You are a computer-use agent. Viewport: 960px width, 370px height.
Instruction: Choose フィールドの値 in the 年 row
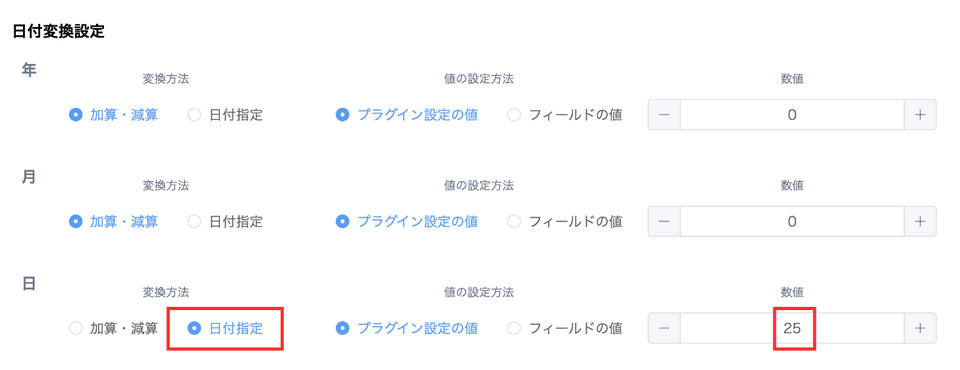click(565, 115)
